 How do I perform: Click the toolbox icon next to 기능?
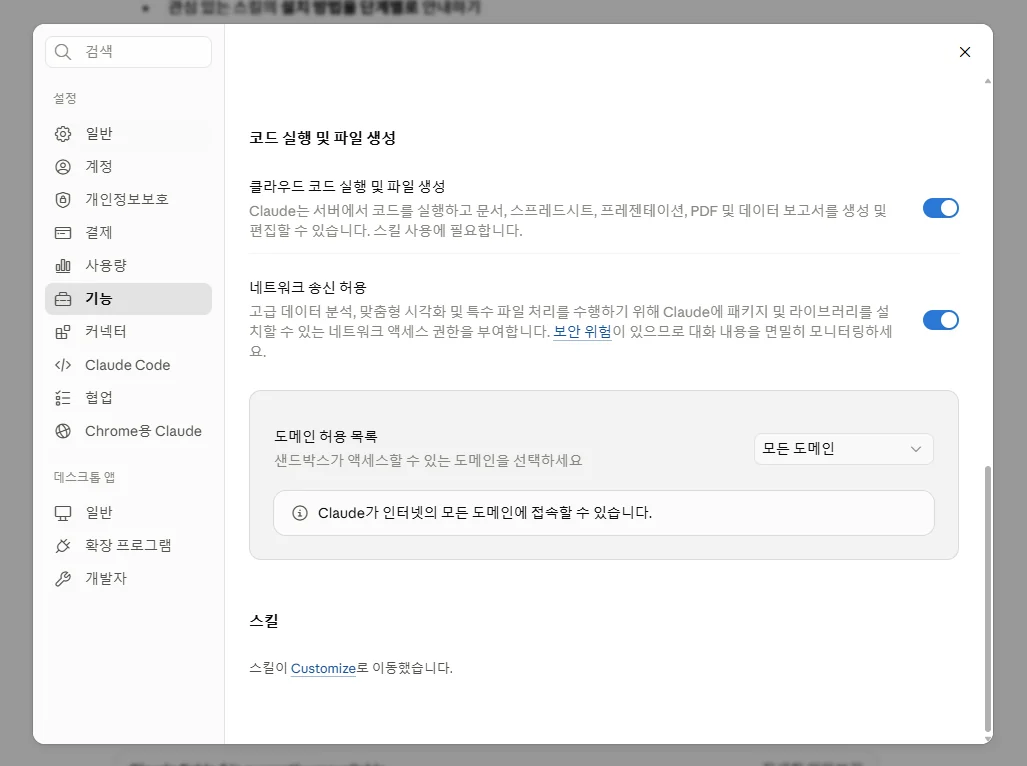tap(63, 299)
